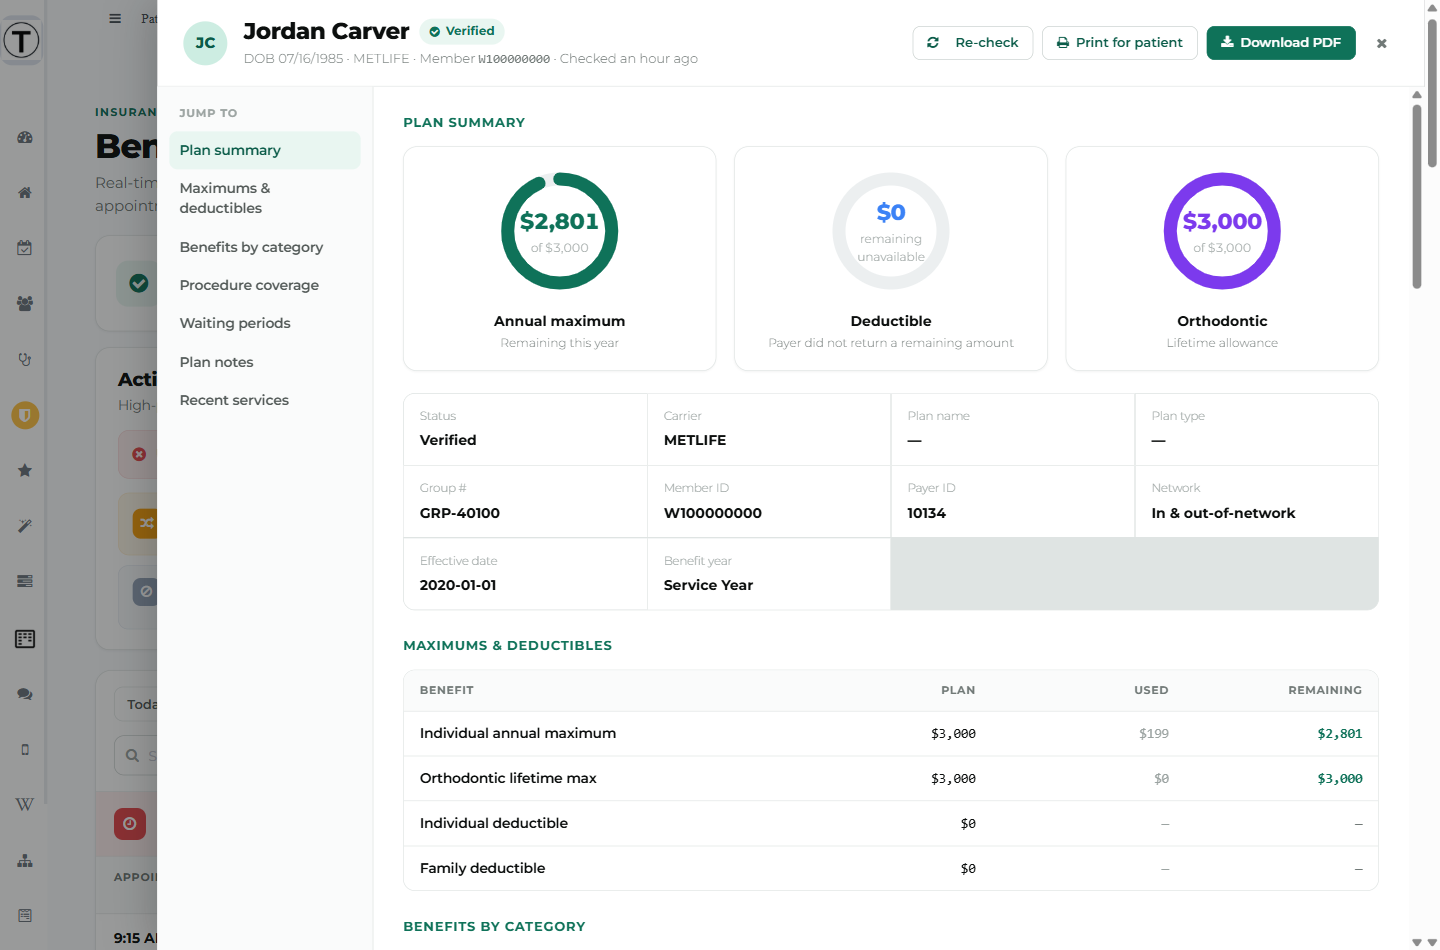Open the chat bubbles icon in sidebar
This screenshot has width=1440, height=950.
pyautogui.click(x=25, y=694)
